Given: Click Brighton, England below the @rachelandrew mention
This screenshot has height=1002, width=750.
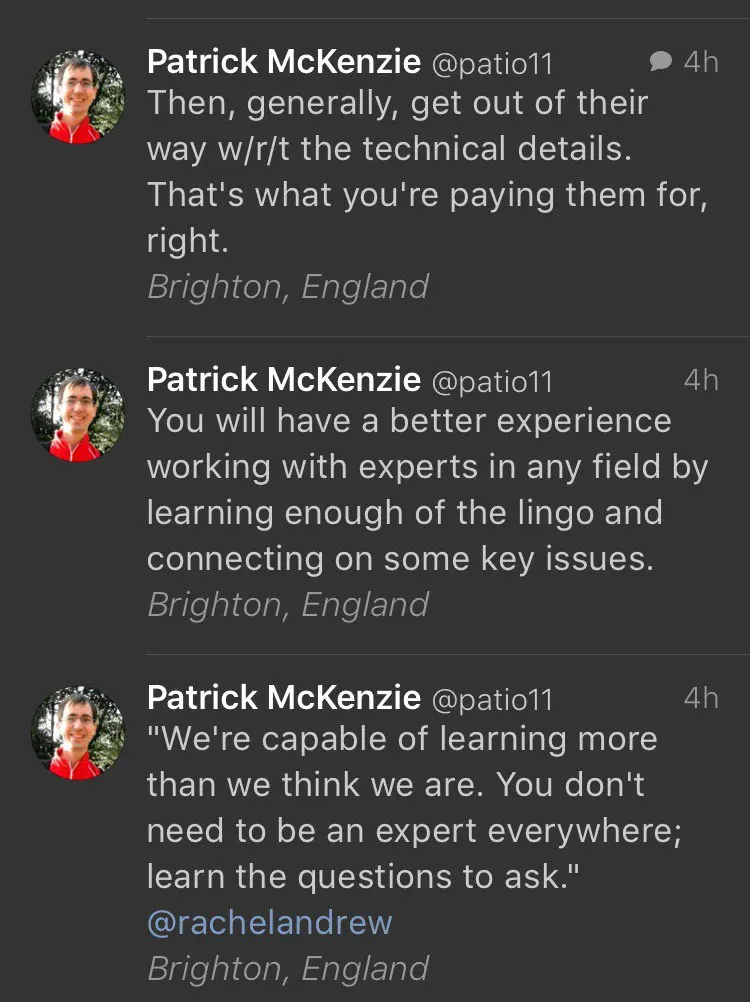Looking at the screenshot, I should click(288, 968).
